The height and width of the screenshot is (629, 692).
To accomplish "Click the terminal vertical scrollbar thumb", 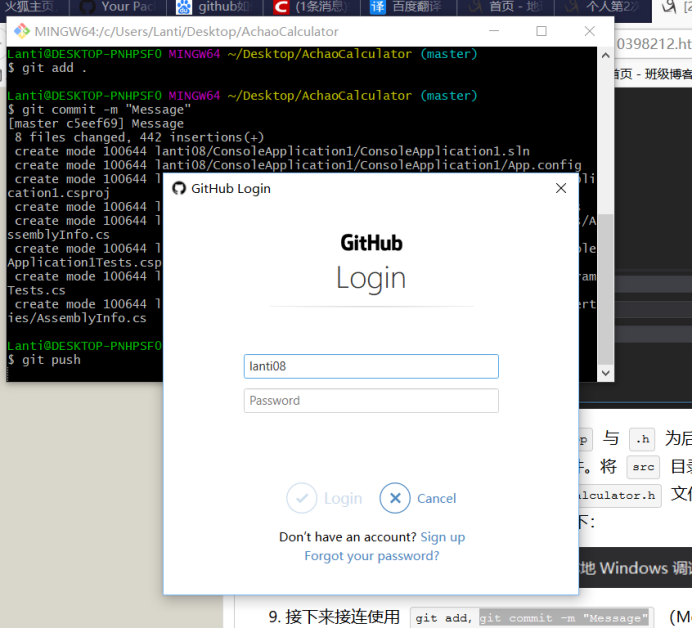I will [x=606, y=289].
